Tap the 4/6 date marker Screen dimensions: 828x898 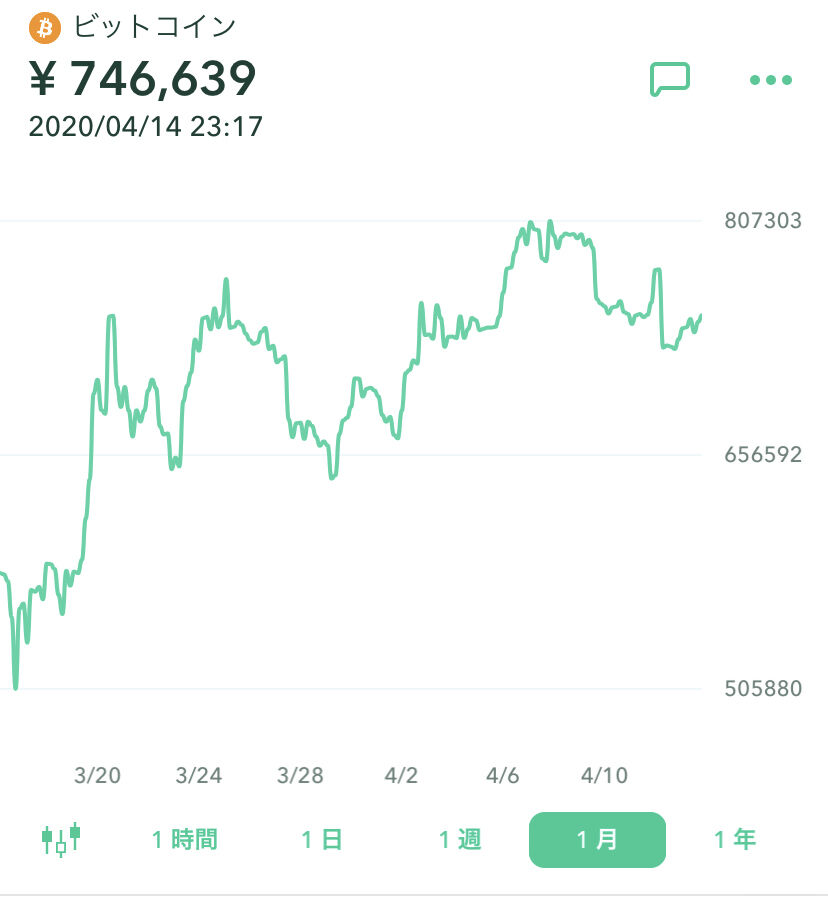[x=502, y=775]
